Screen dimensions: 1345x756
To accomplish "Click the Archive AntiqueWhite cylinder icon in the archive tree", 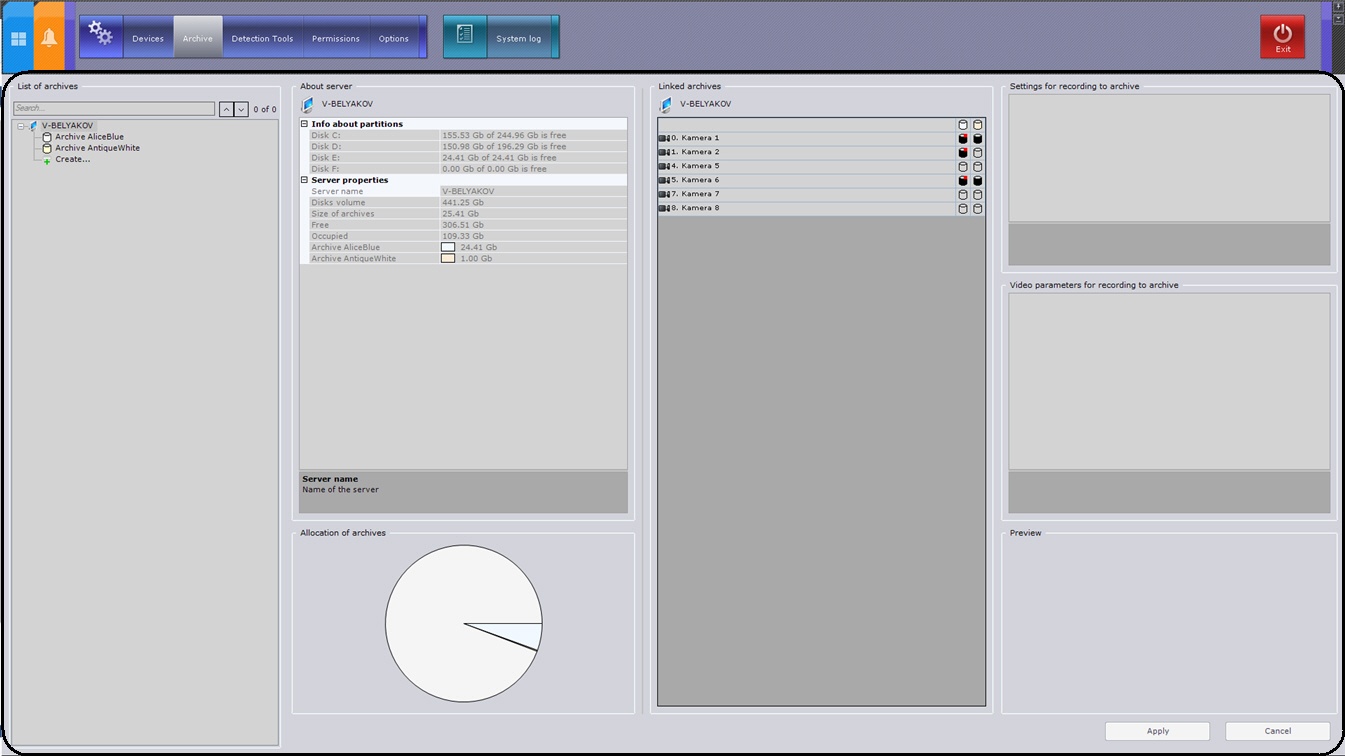I will [47, 148].
